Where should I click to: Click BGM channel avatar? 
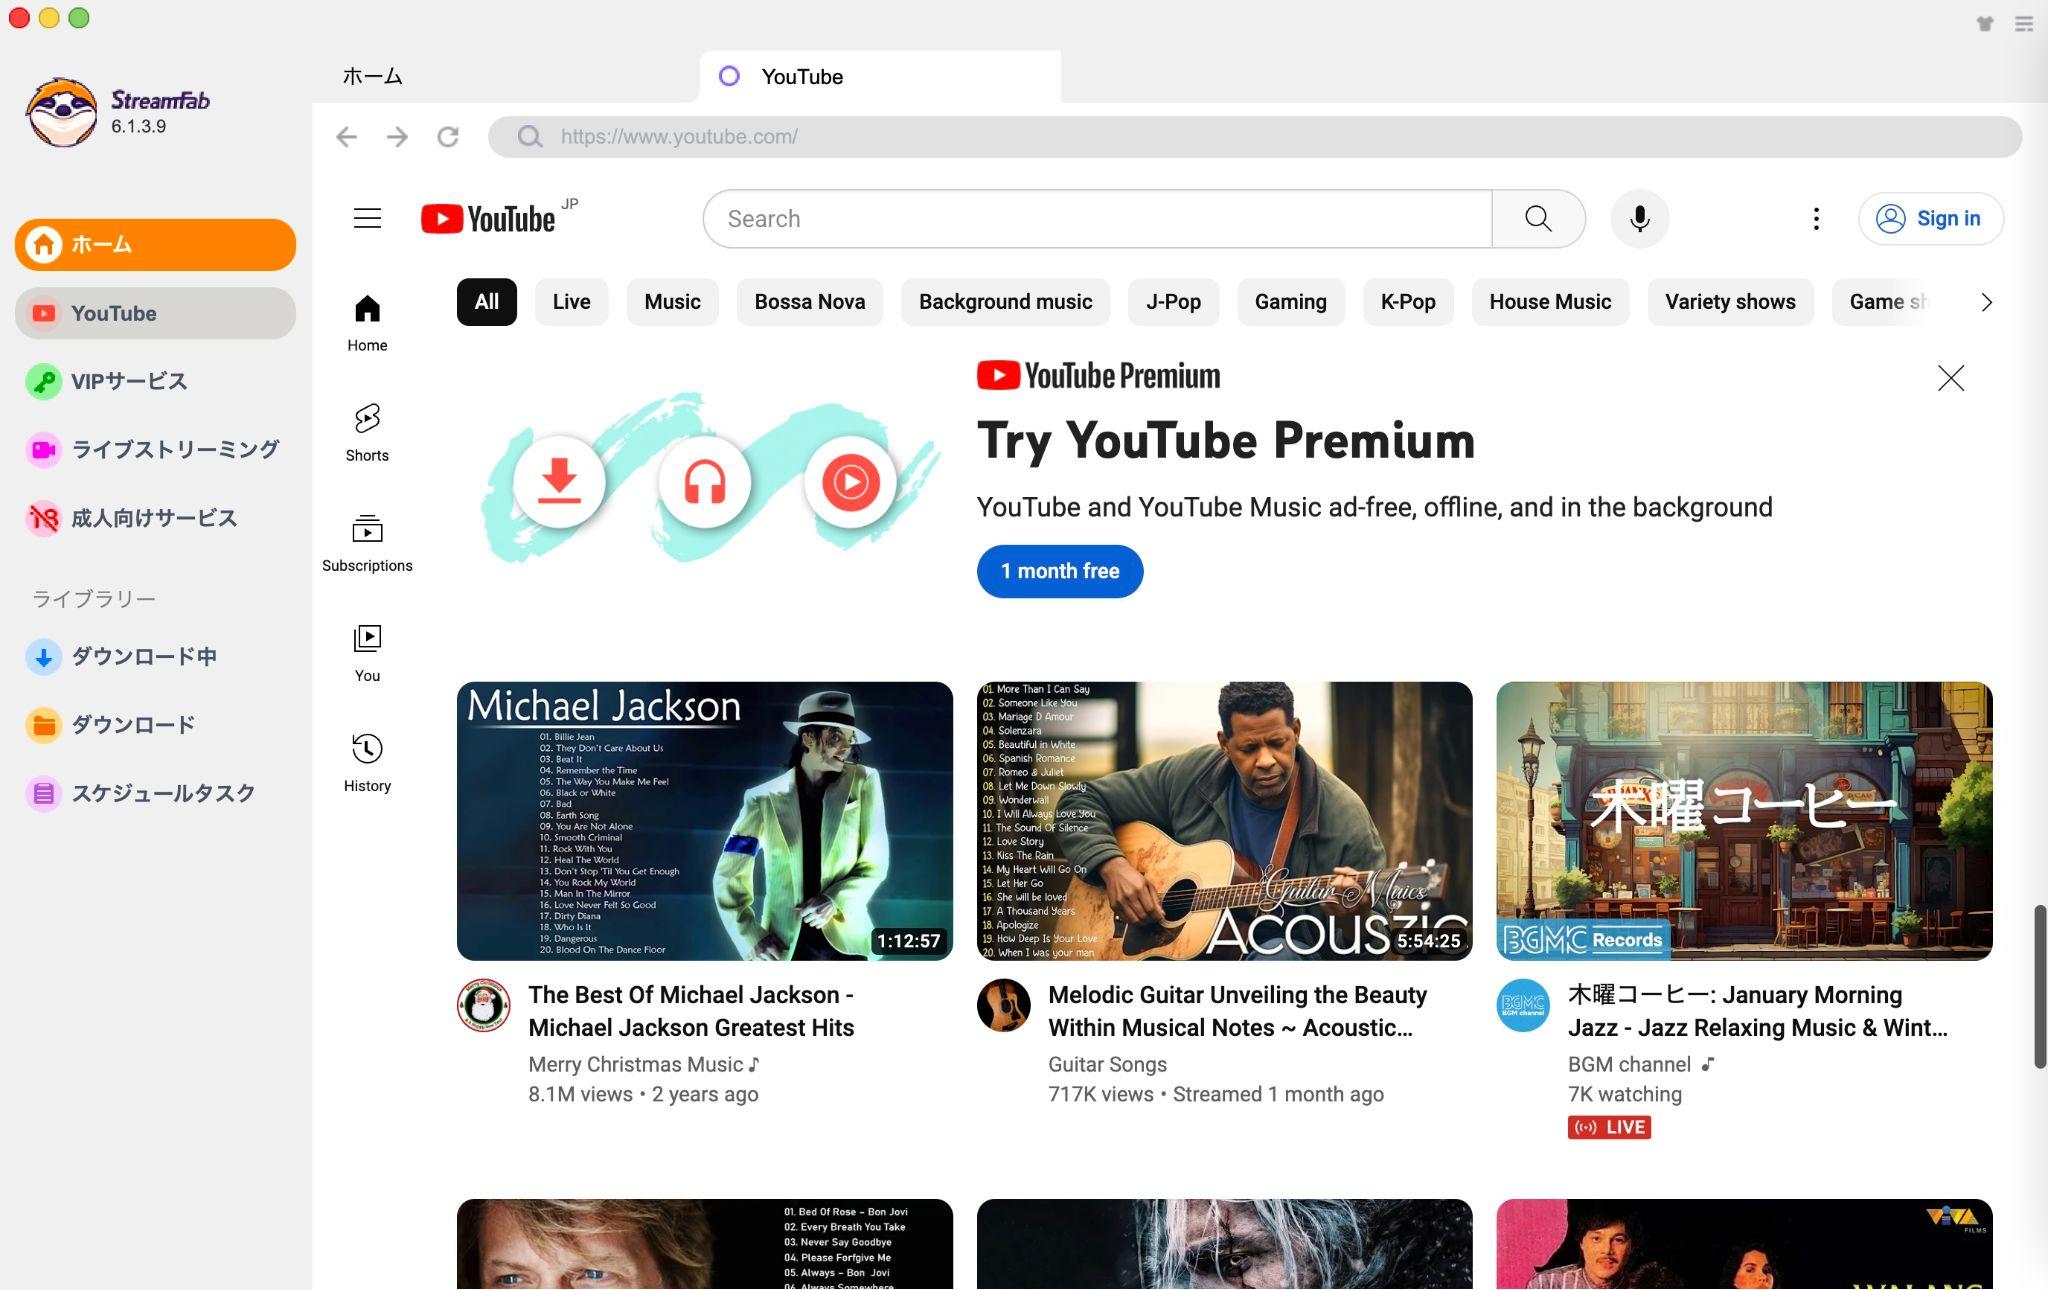(x=1524, y=1005)
